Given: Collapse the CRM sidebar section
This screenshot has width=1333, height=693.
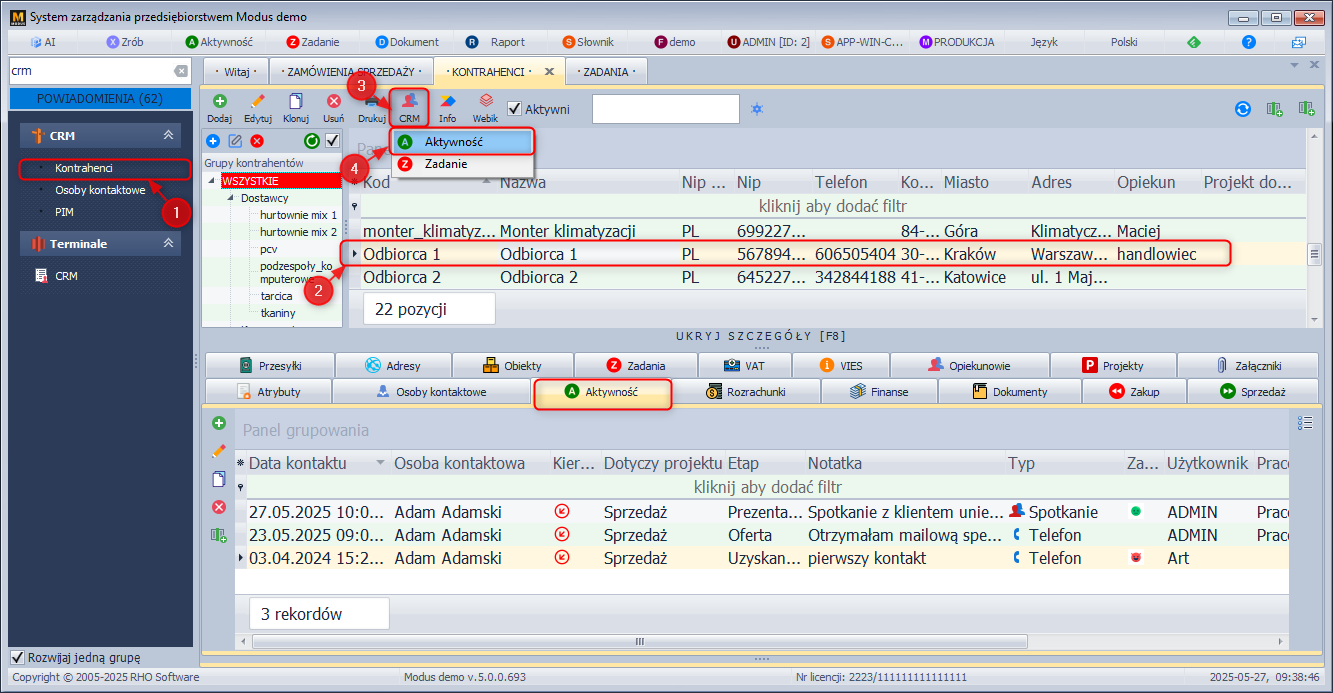Looking at the screenshot, I should pos(168,135).
